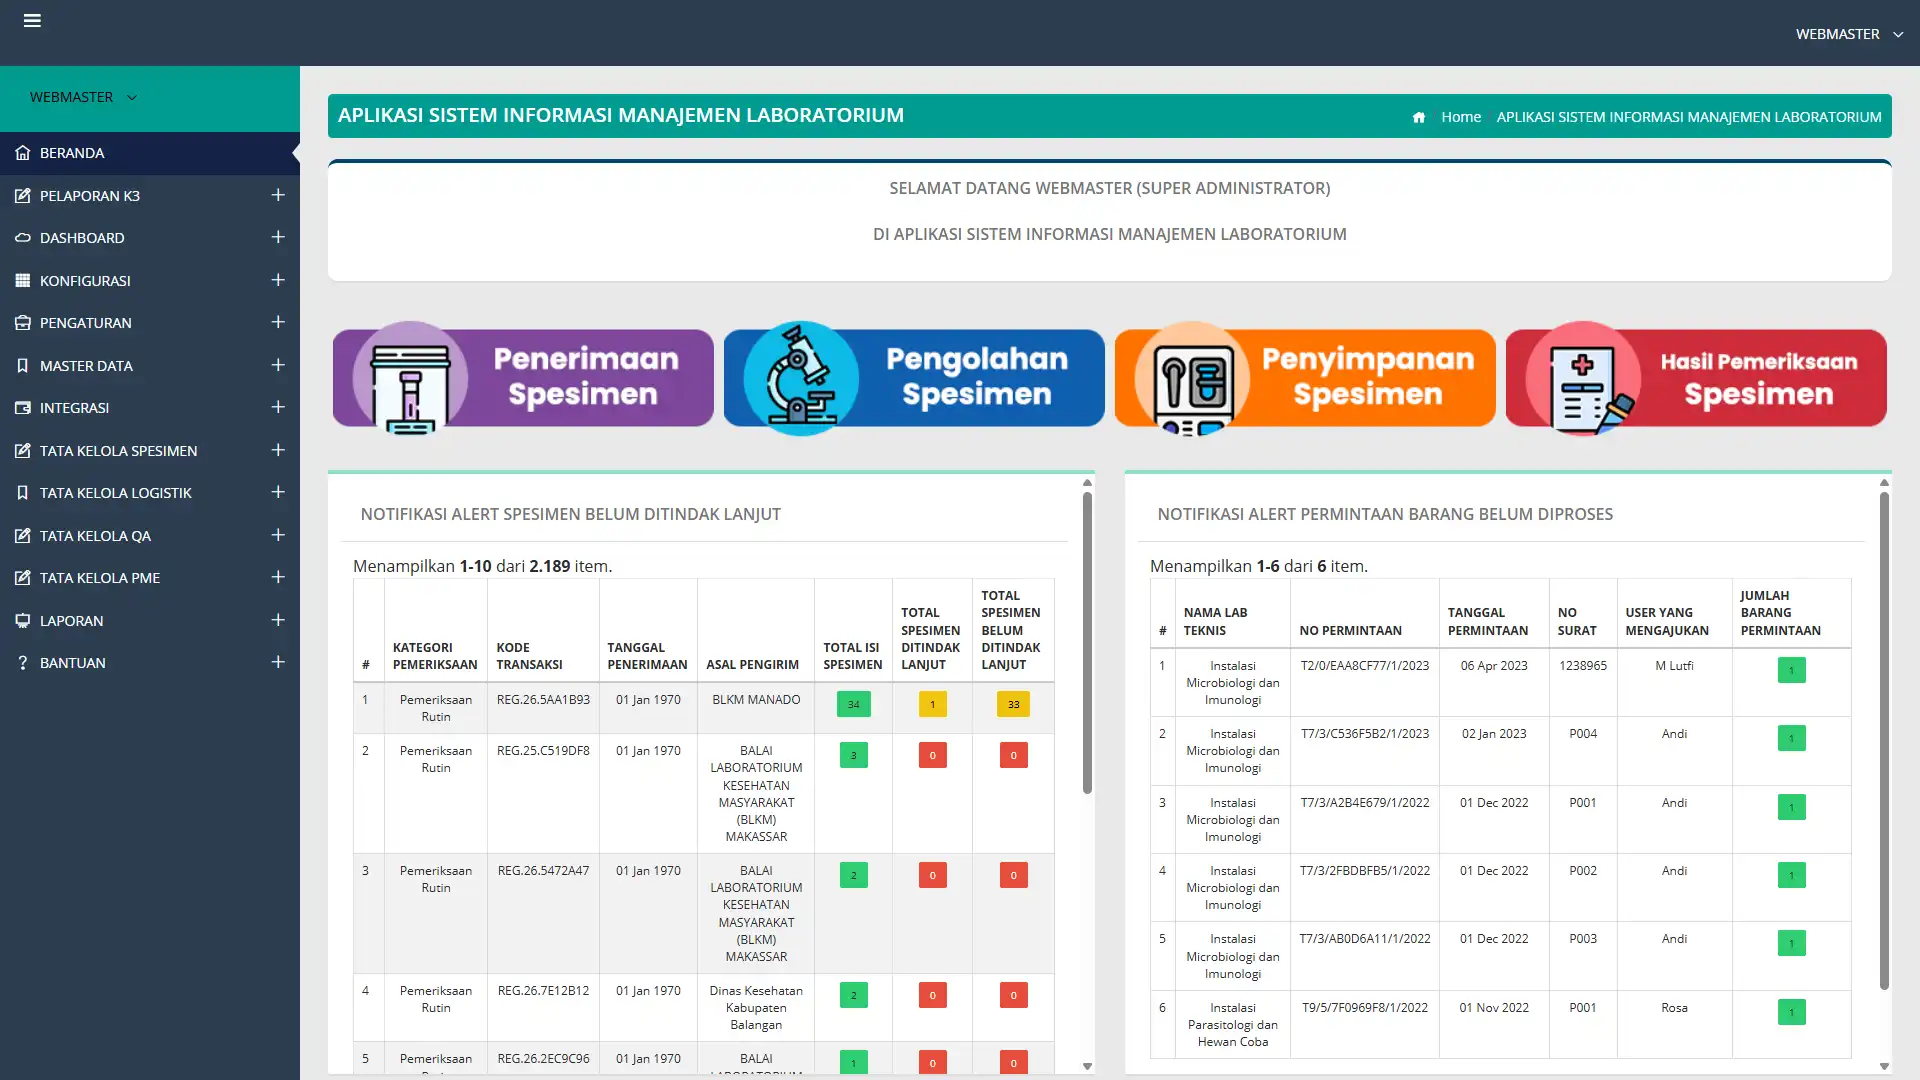Select the Tata Kelola Logistik menu item
The width and height of the screenshot is (1920, 1080).
pos(116,493)
